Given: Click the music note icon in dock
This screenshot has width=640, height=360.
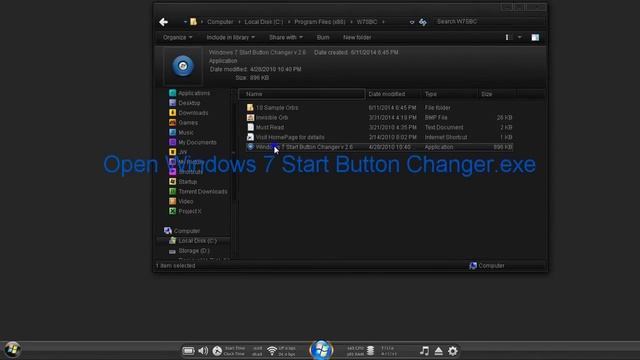Looking at the screenshot, I should [x=424, y=351].
